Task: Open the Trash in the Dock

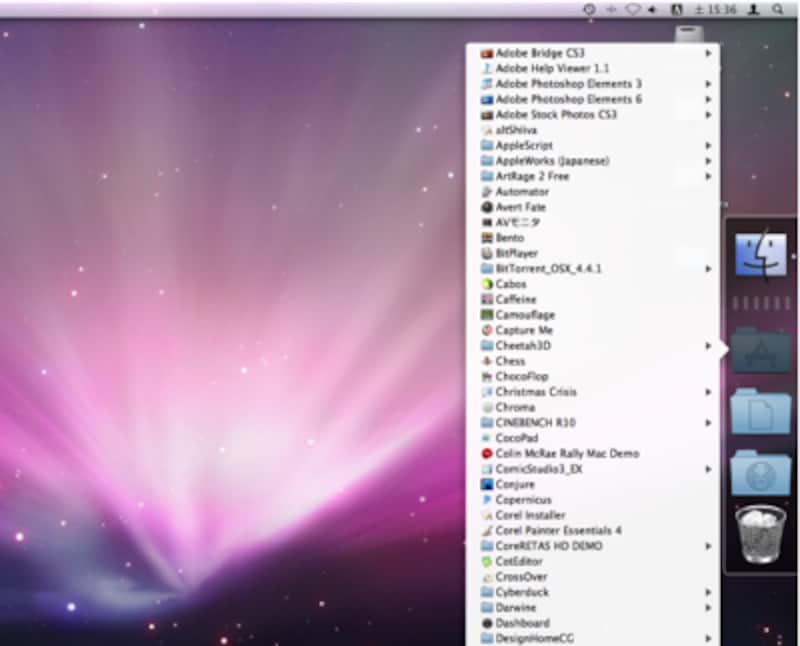Action: point(760,534)
